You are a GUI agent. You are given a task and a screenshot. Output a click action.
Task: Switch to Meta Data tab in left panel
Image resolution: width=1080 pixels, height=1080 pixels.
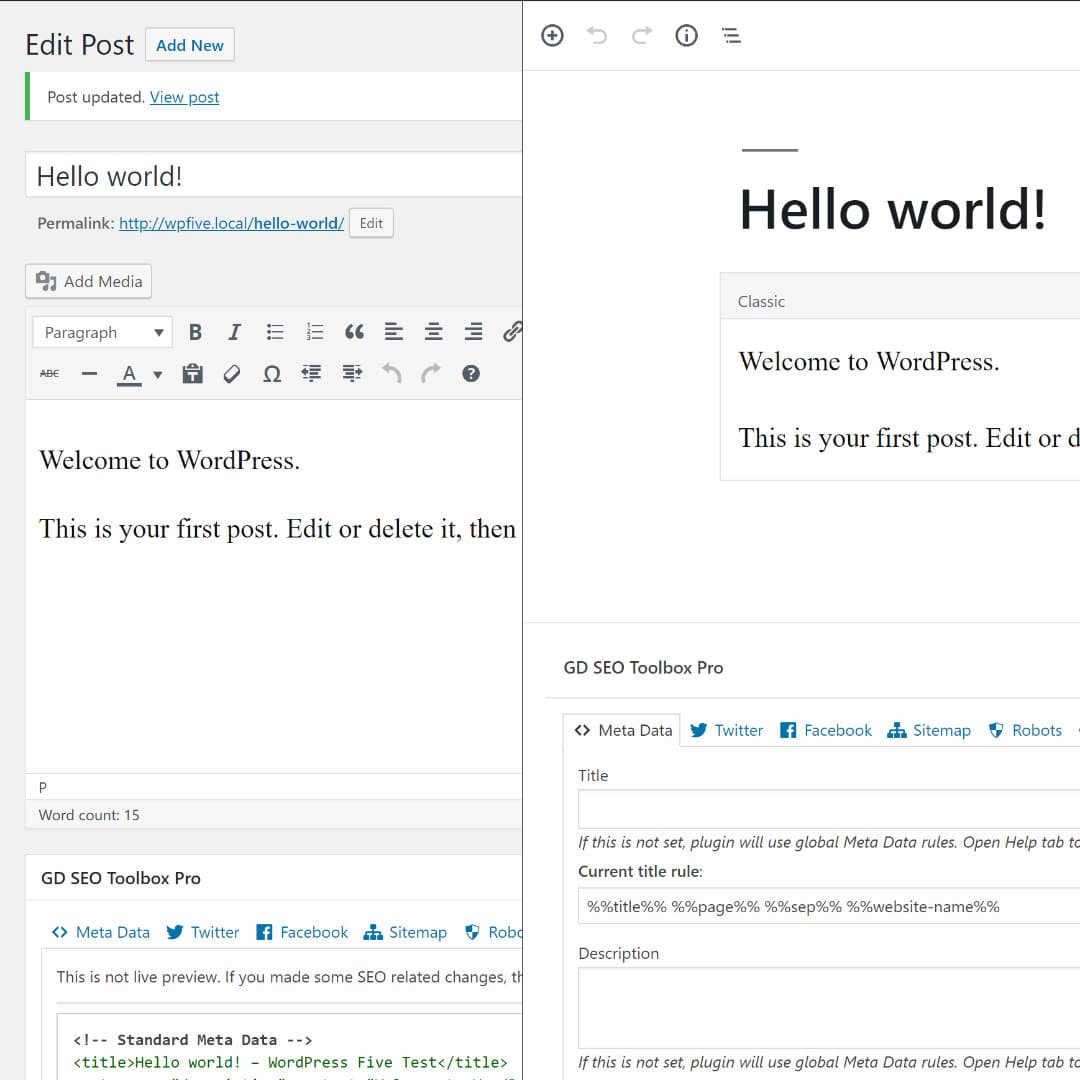[101, 932]
